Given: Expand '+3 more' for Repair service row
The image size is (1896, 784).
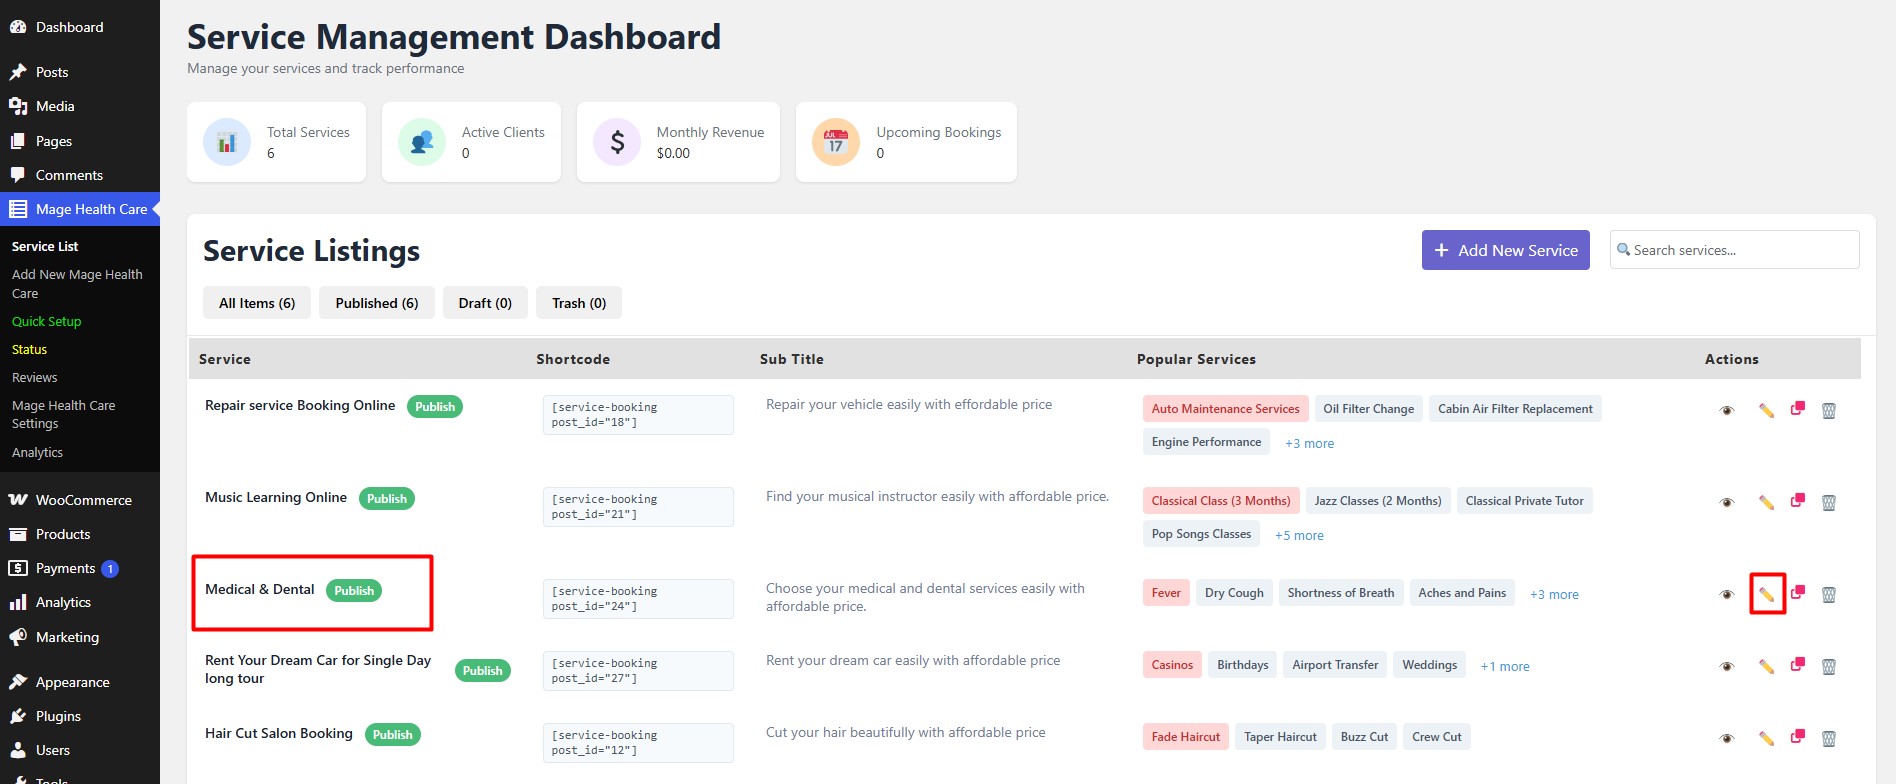Looking at the screenshot, I should pyautogui.click(x=1309, y=443).
